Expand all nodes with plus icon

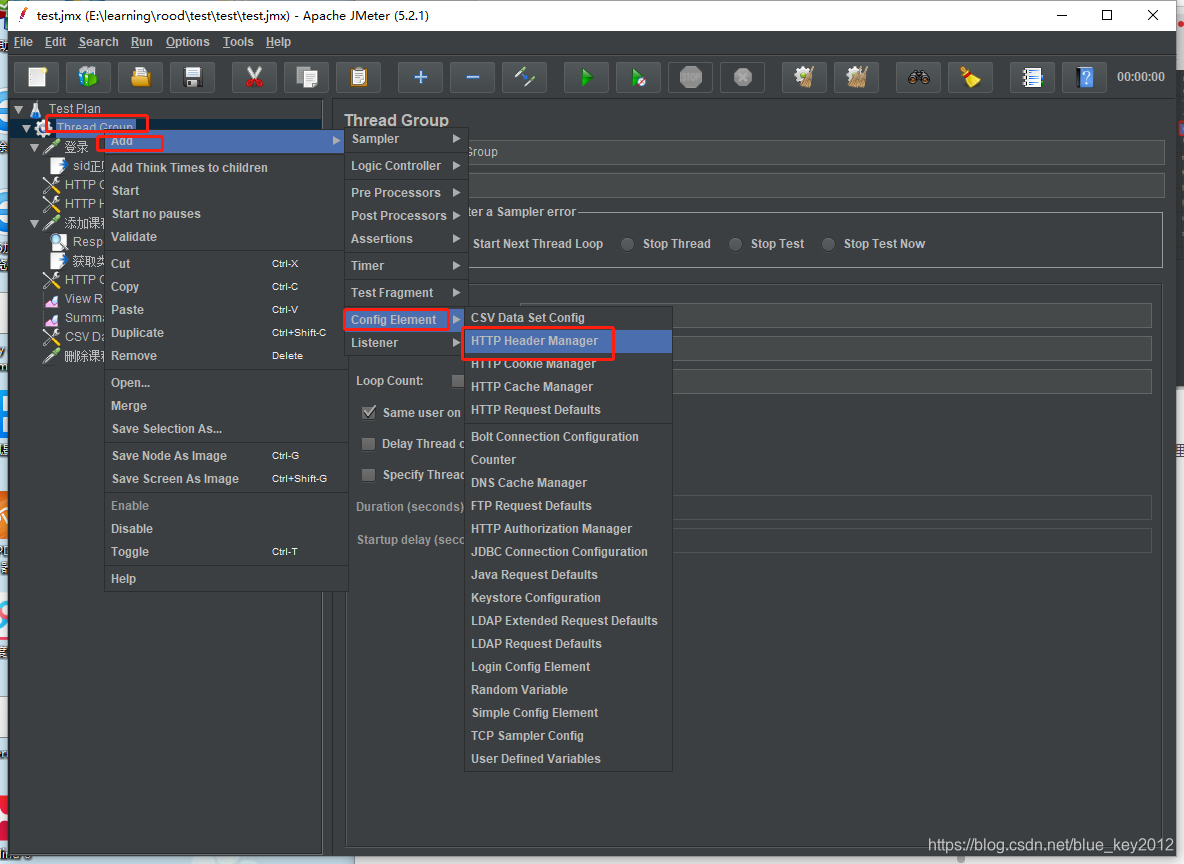point(421,77)
